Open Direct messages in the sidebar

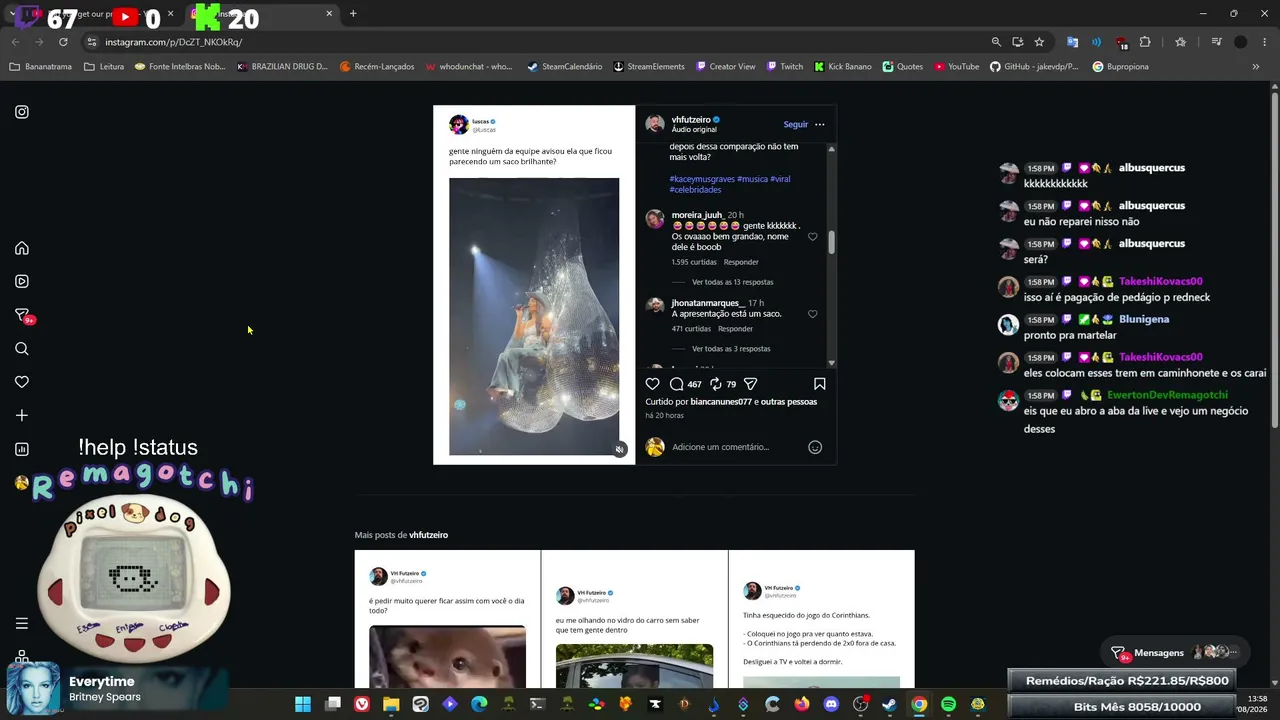pos(22,315)
